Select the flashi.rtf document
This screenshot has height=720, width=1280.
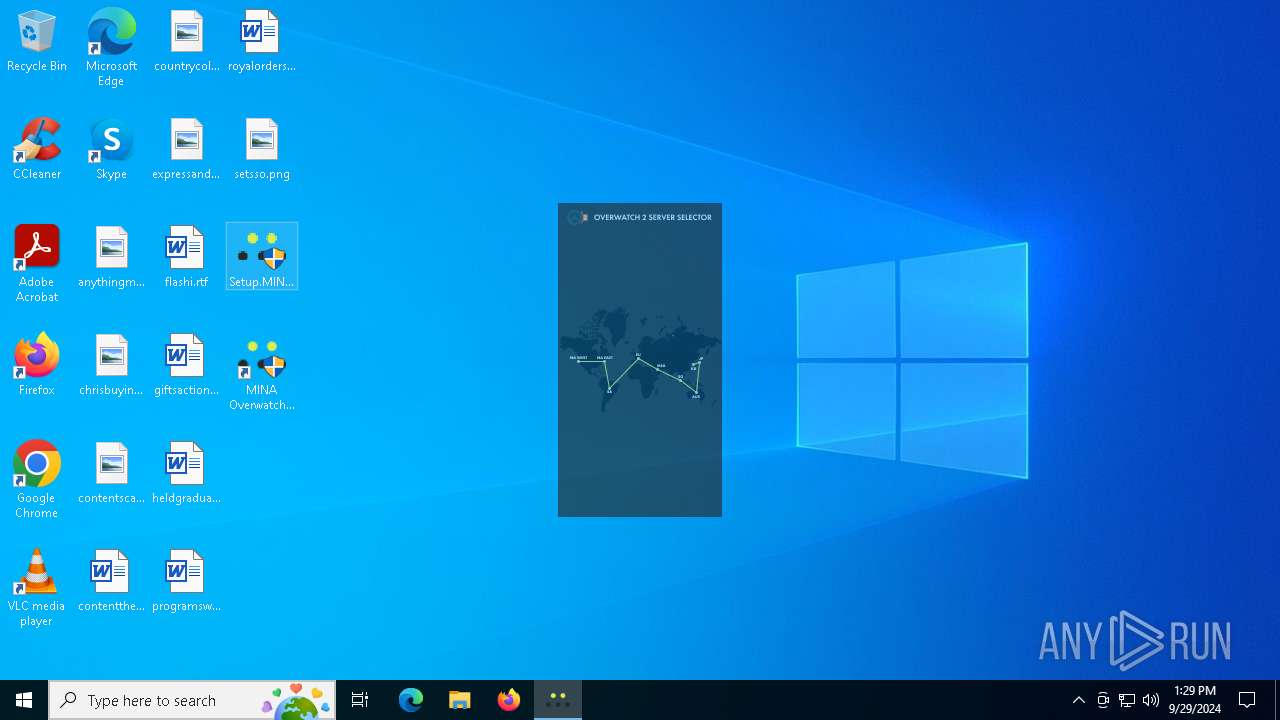[x=187, y=258]
